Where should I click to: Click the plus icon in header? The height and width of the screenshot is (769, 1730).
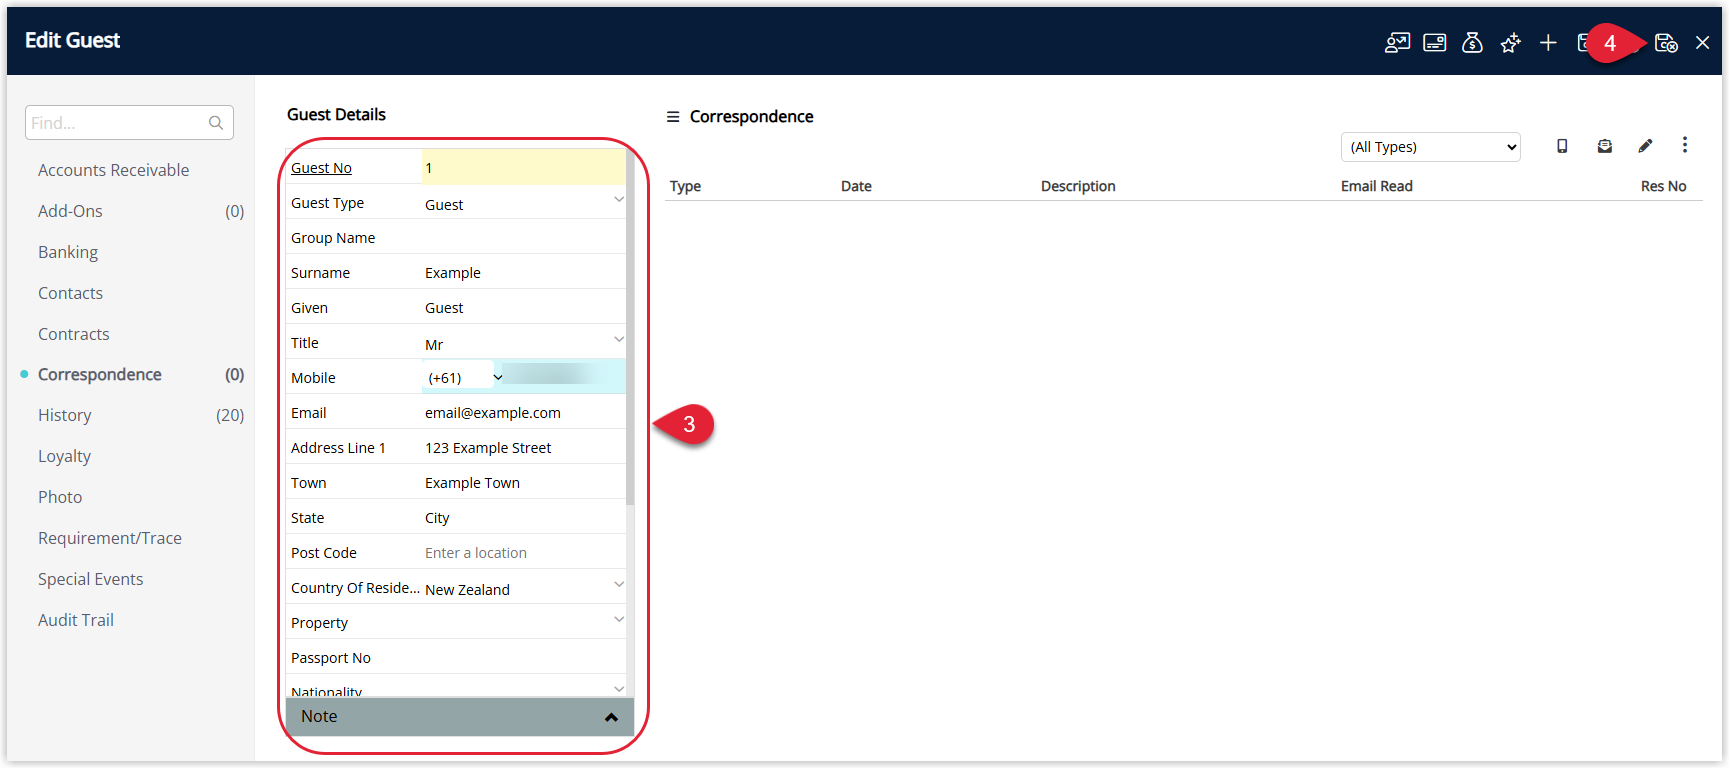(1548, 43)
